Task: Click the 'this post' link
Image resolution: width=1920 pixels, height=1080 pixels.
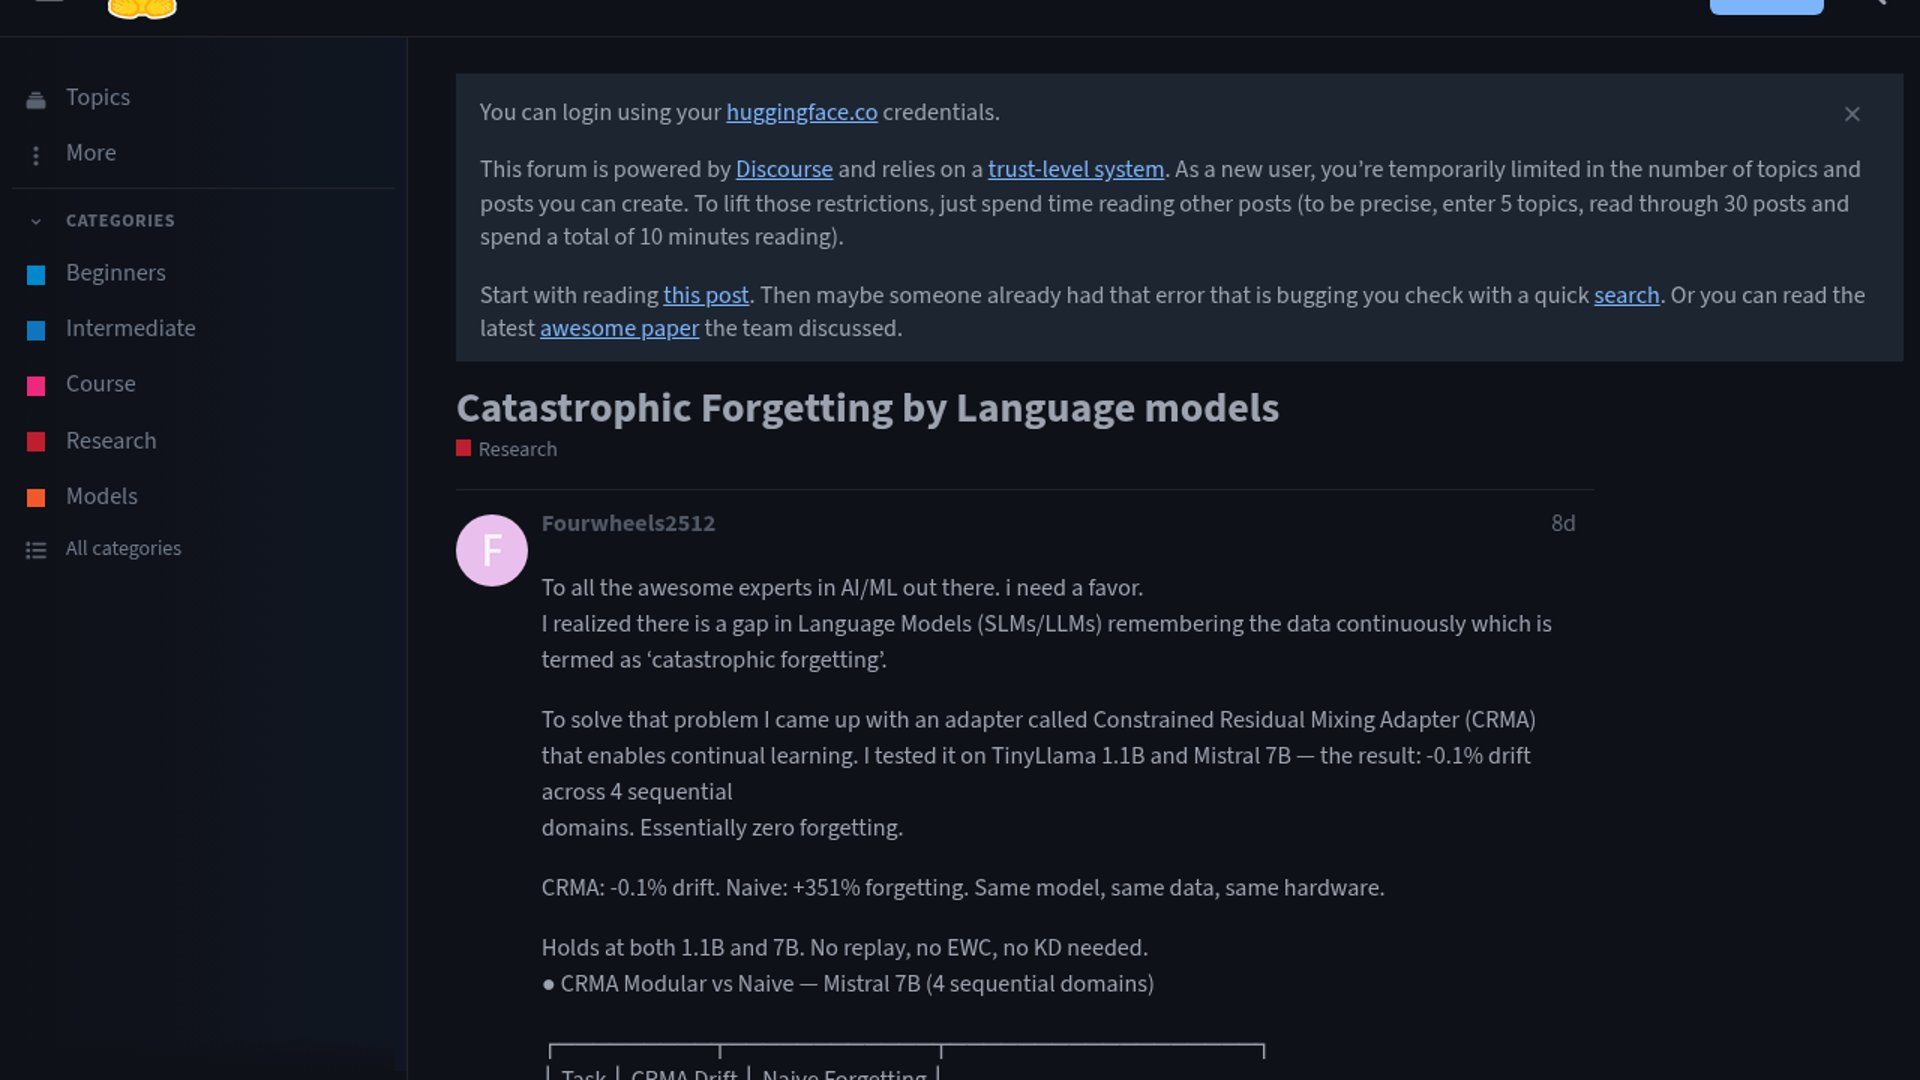Action: (x=705, y=295)
